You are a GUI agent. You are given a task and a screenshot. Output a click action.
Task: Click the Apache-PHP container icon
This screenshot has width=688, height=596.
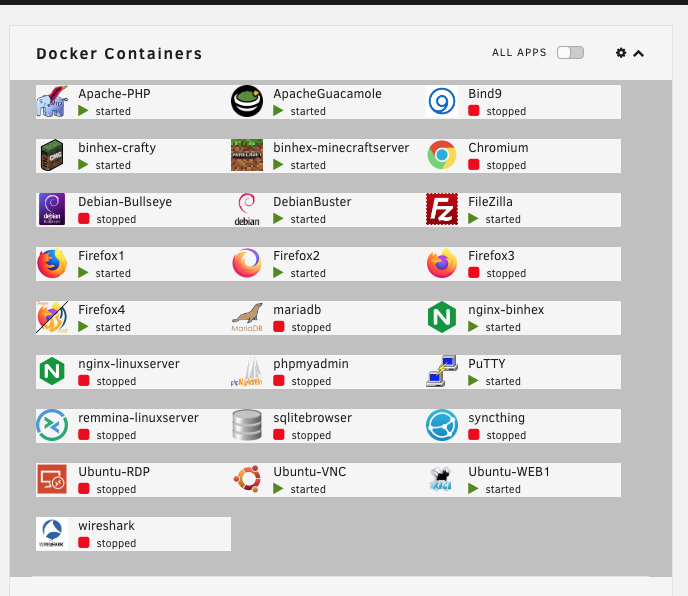pyautogui.click(x=52, y=101)
